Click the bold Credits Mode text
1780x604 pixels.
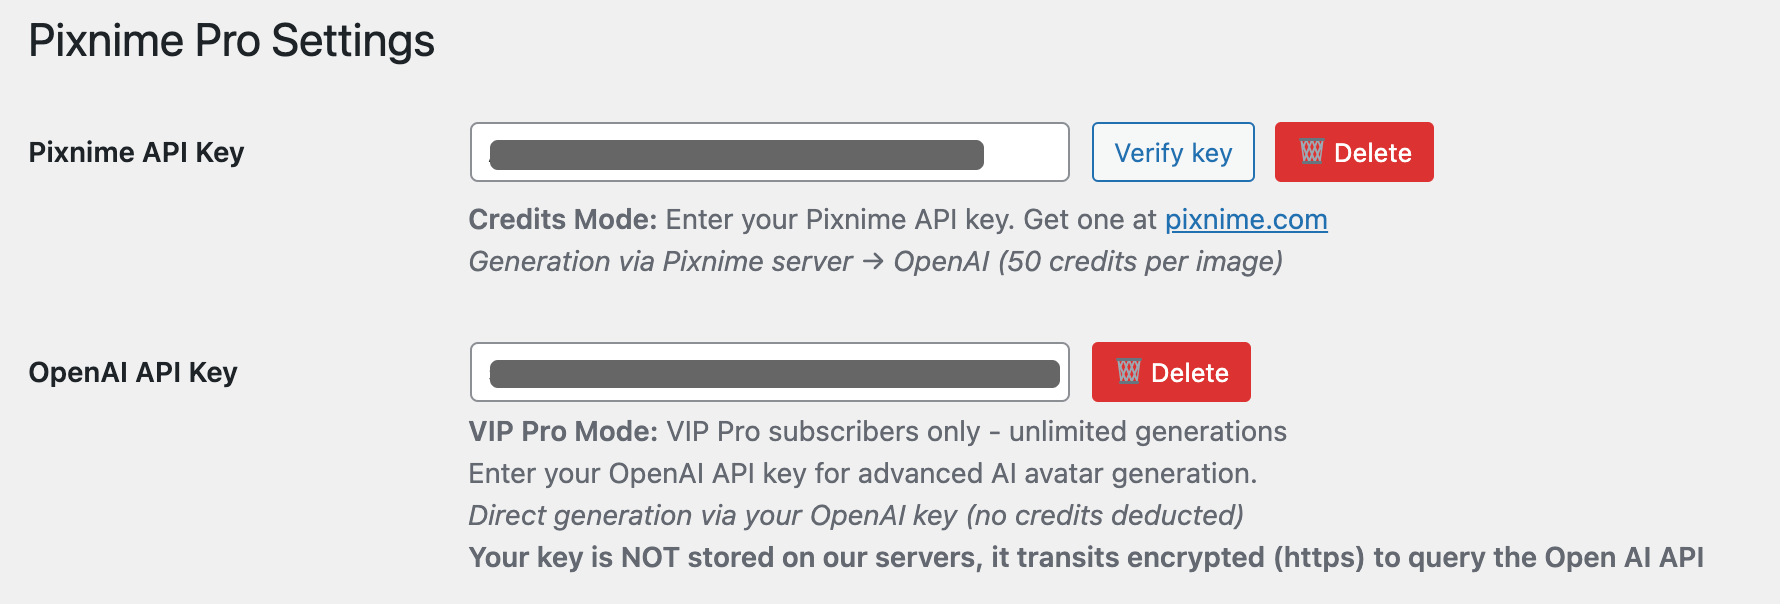click(563, 220)
